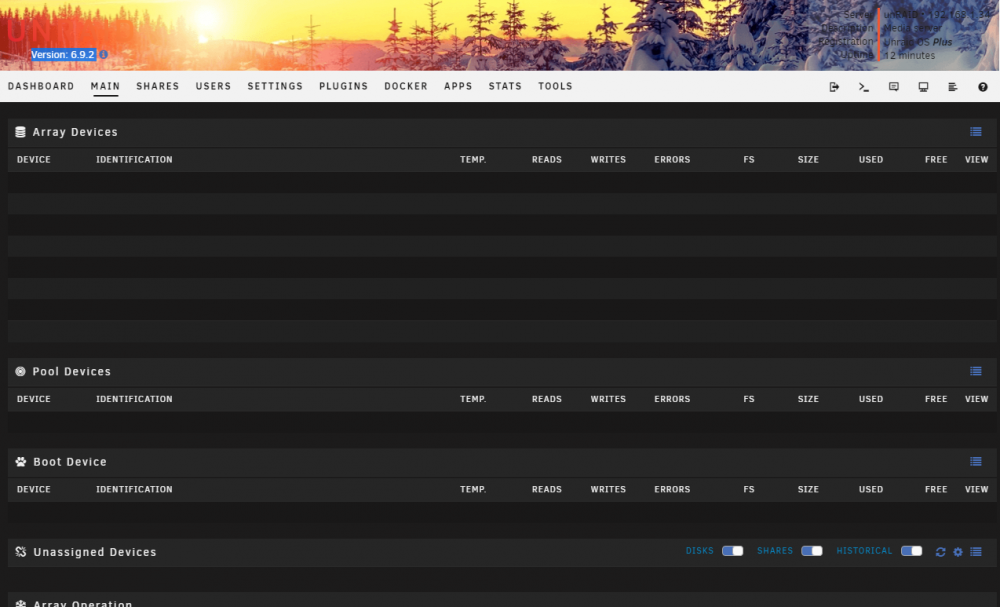
Task: Click the Array Devices database icon
Action: point(20,132)
